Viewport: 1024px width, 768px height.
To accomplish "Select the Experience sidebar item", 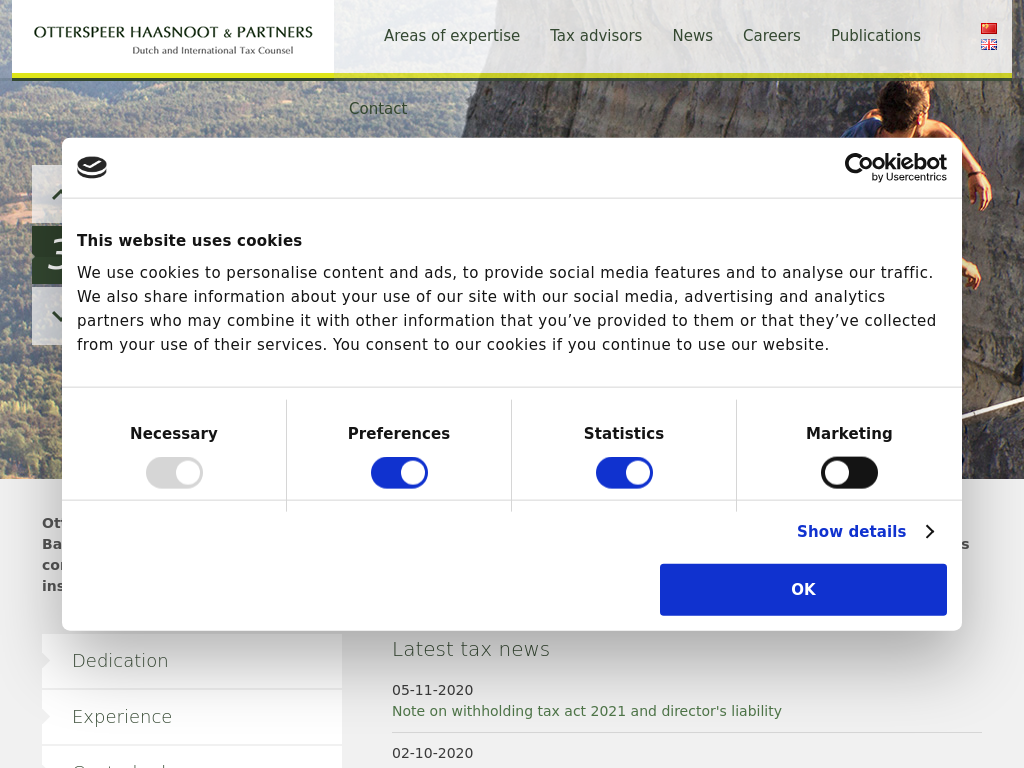I will point(122,717).
